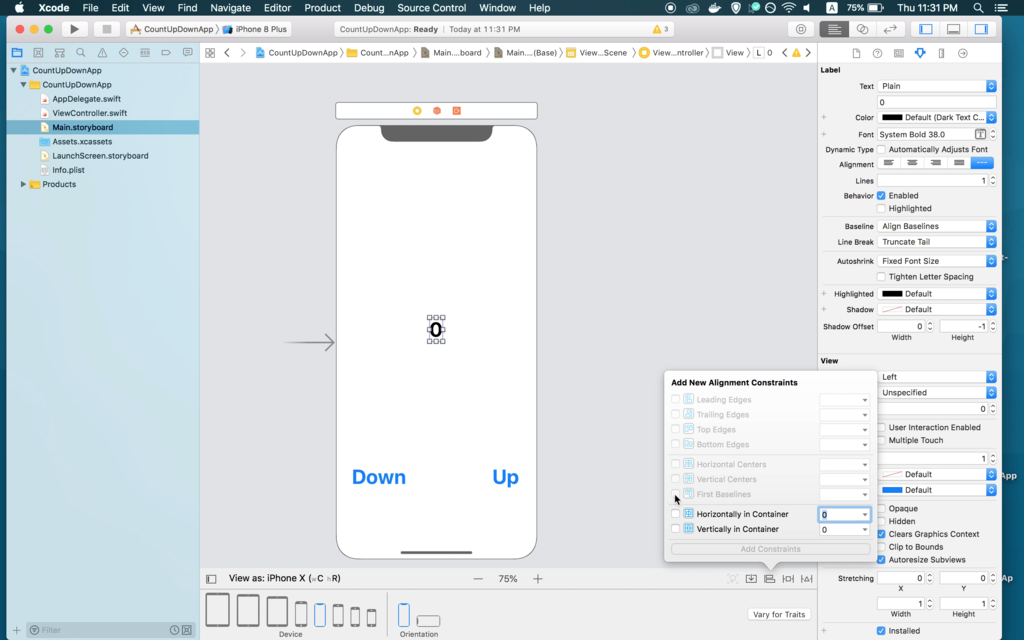Check the Highlighted behavior checkbox
Image resolution: width=1024 pixels, height=640 pixels.
pos(882,208)
